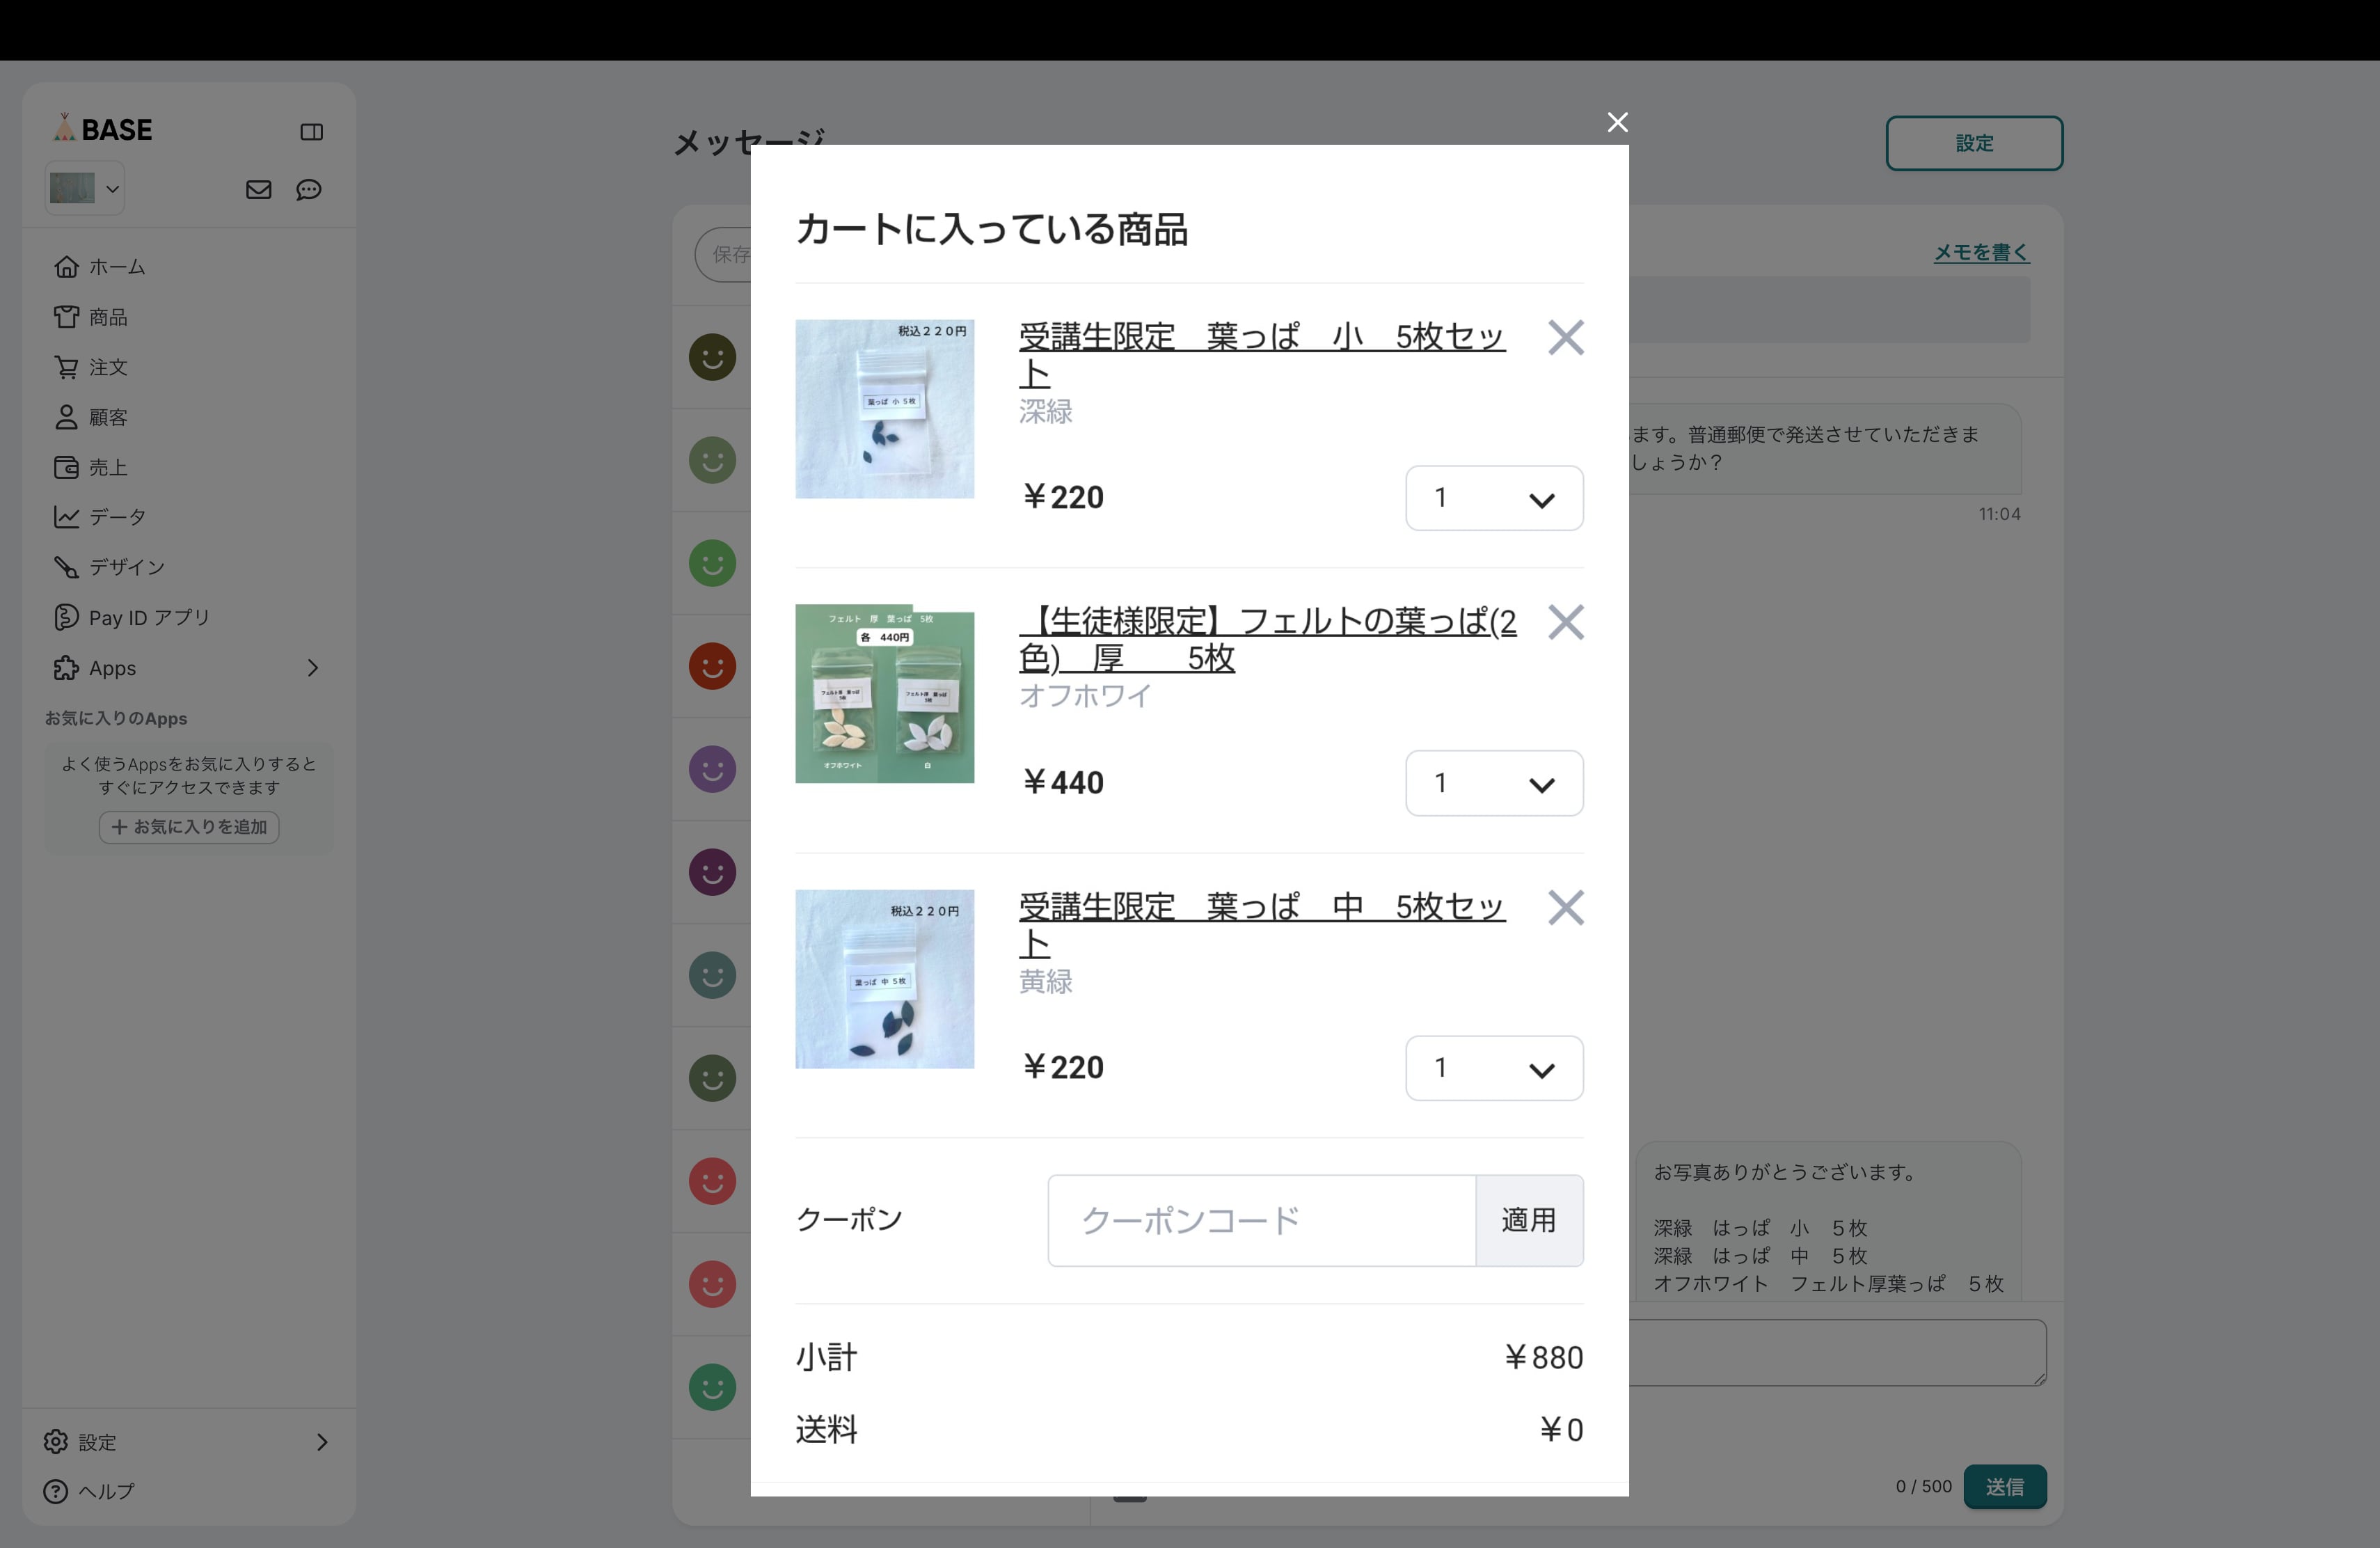Image resolution: width=2380 pixels, height=1548 pixels.
Task: Open the chat bubble messages icon
Action: coord(309,190)
